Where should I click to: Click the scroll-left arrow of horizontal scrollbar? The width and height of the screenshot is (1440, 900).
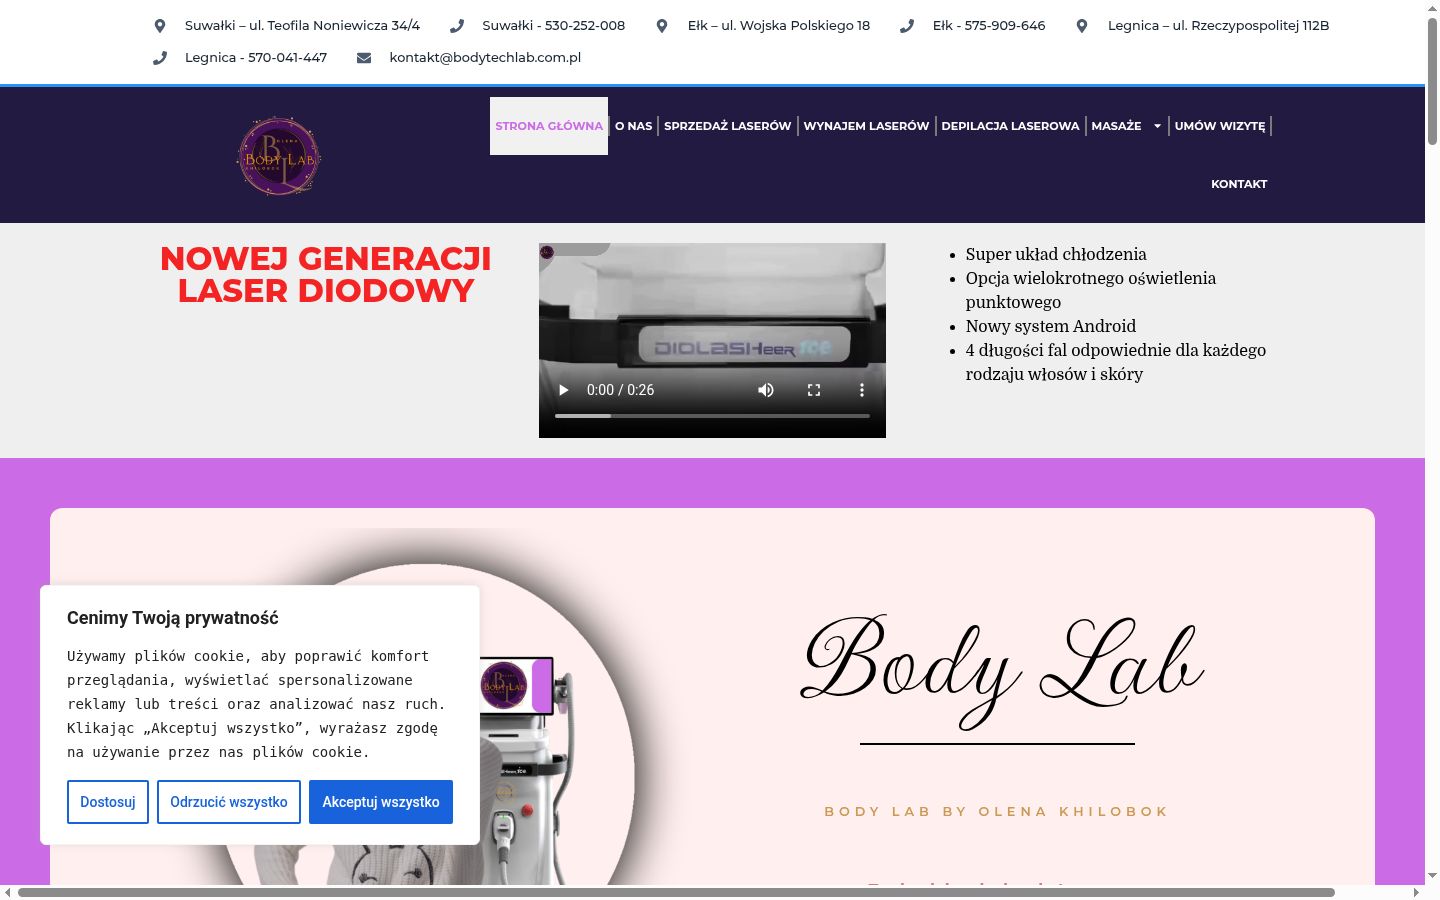point(8,892)
